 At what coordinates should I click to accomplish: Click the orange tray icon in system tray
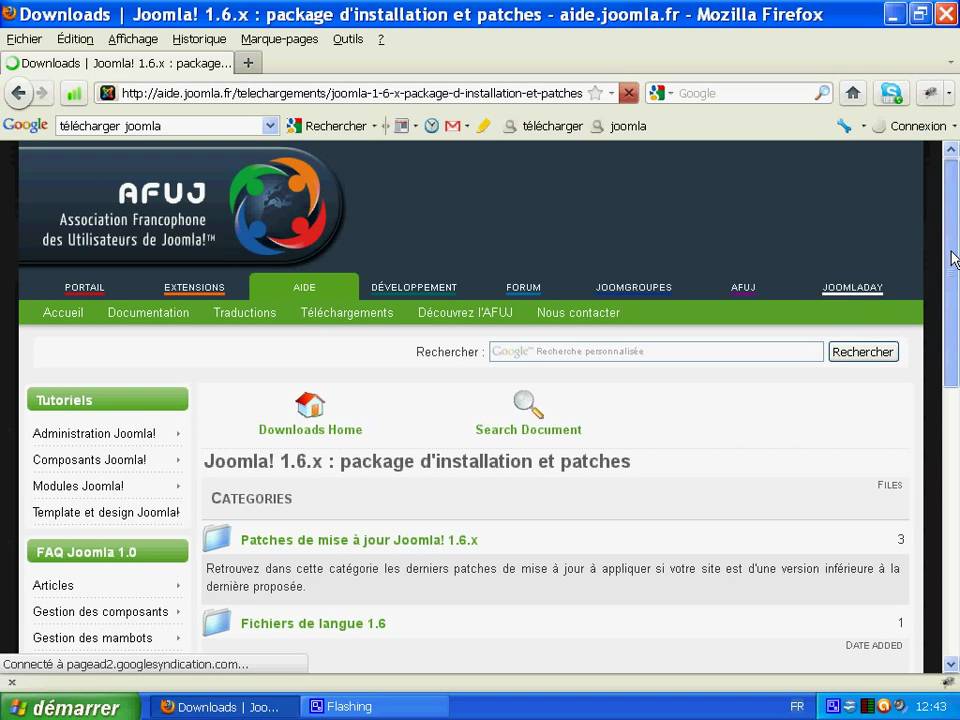tap(883, 706)
